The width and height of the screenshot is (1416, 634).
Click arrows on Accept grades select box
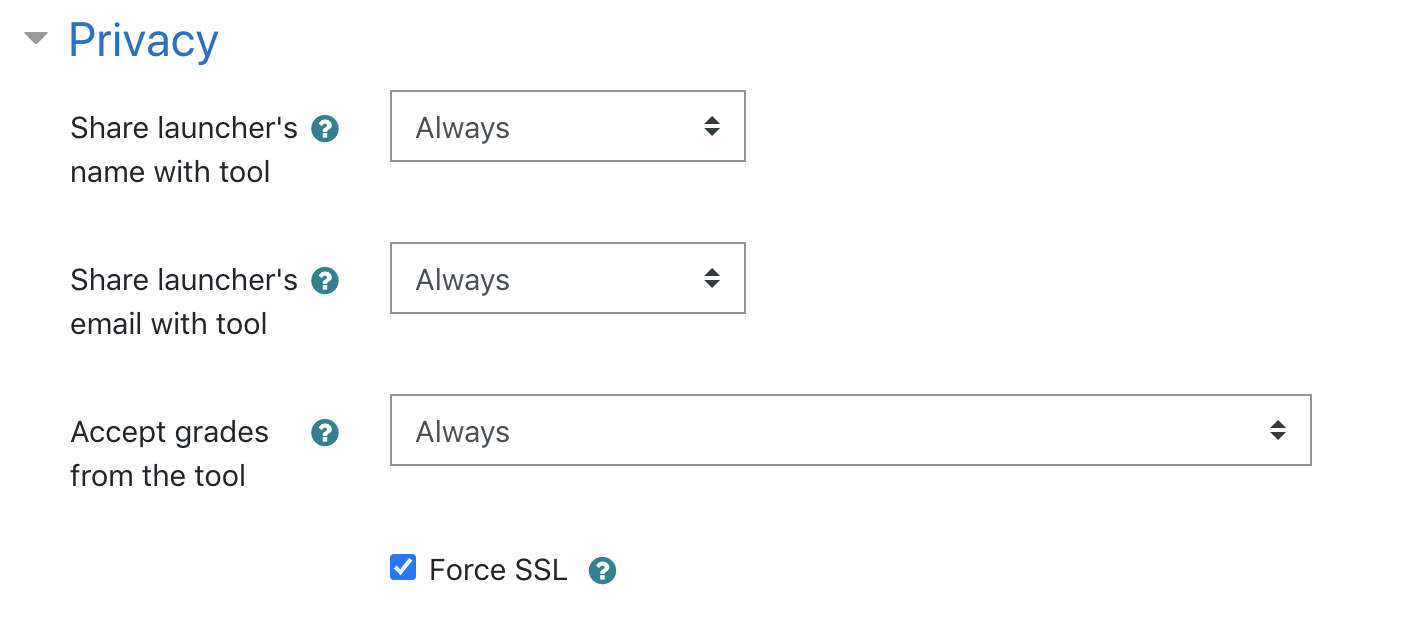click(x=1278, y=430)
